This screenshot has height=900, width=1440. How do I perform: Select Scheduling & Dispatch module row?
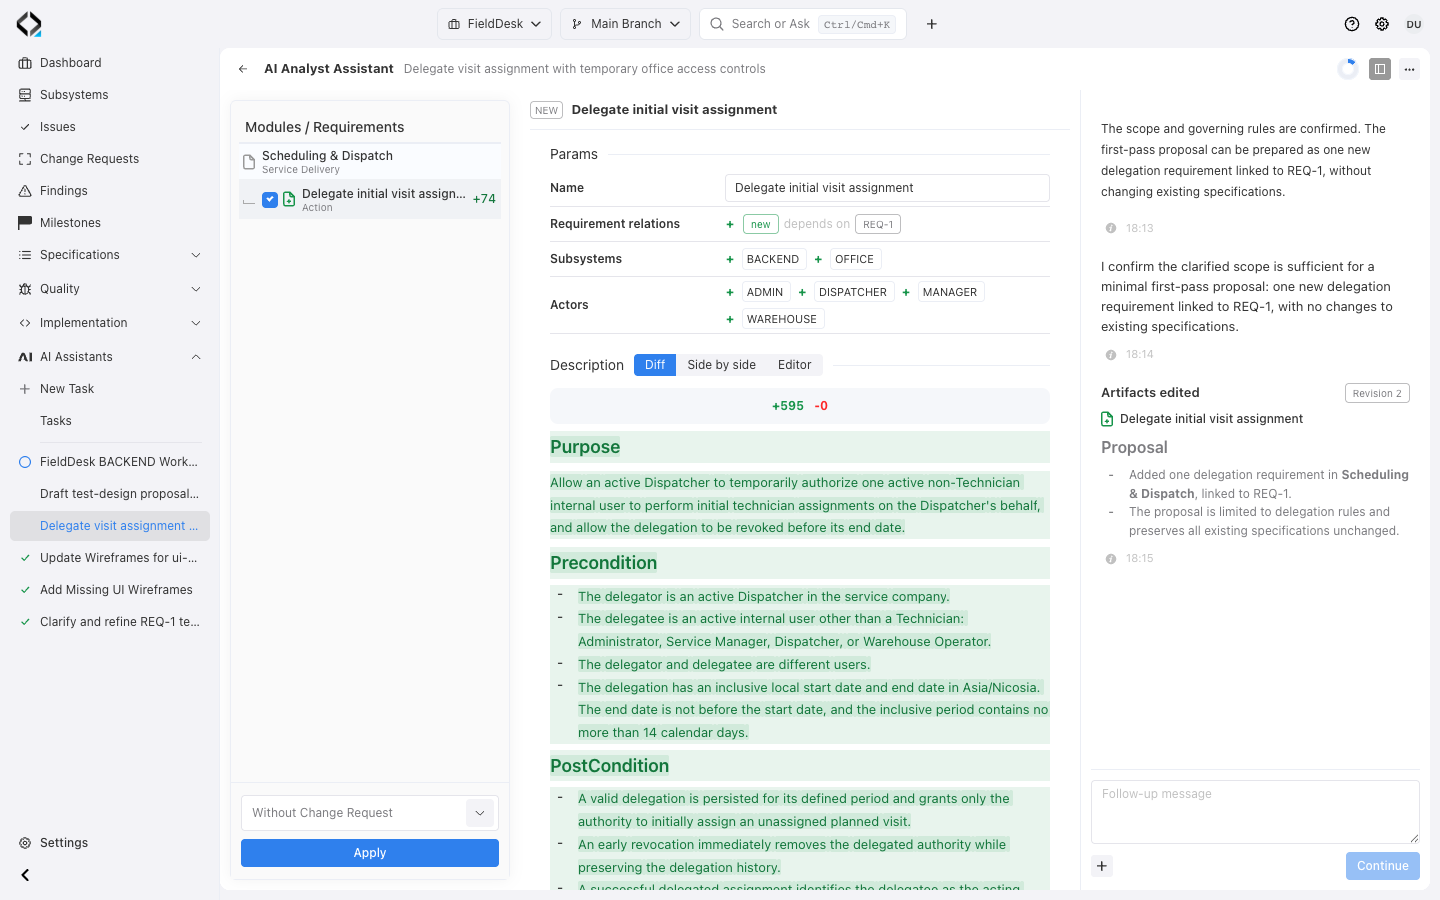[370, 162]
